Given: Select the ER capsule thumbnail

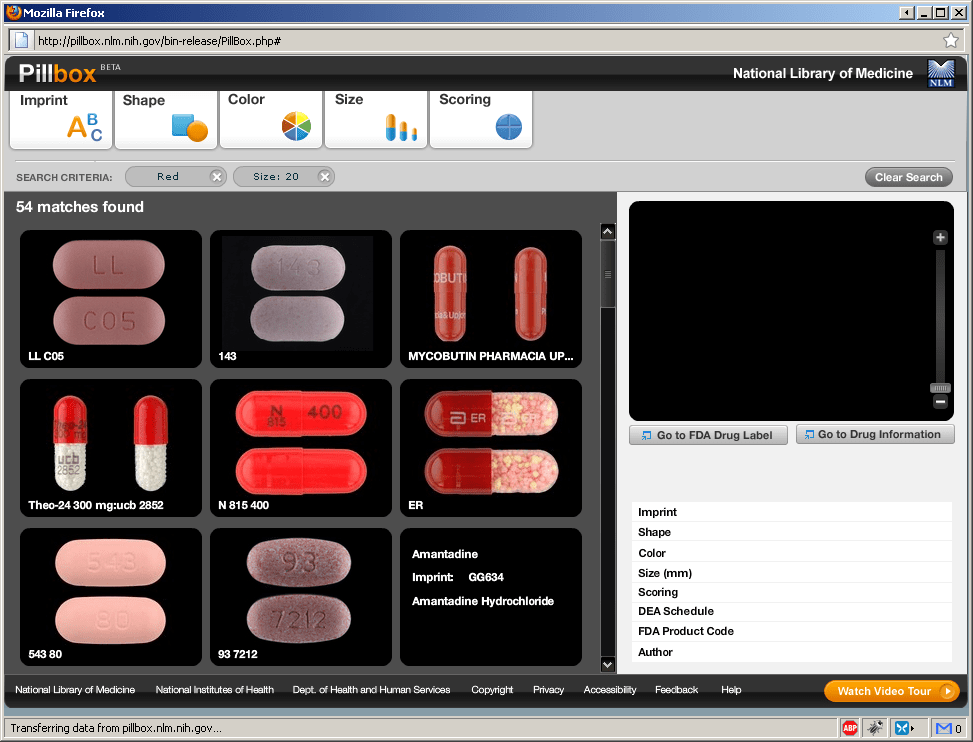Looking at the screenshot, I should point(491,448).
